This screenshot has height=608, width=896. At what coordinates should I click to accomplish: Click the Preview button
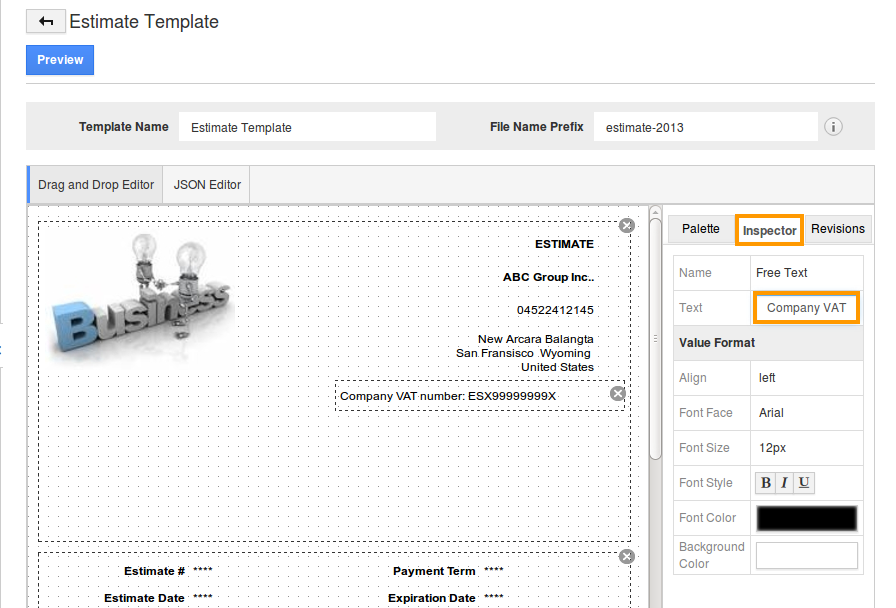click(60, 60)
